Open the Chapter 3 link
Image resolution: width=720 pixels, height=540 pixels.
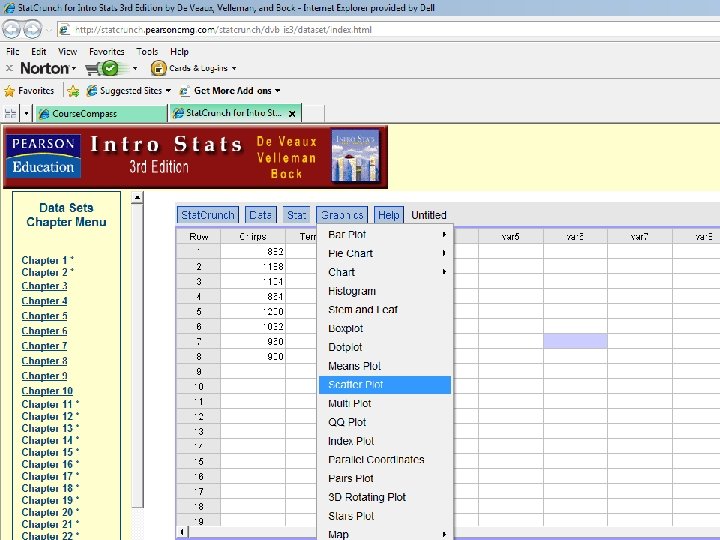click(45, 286)
